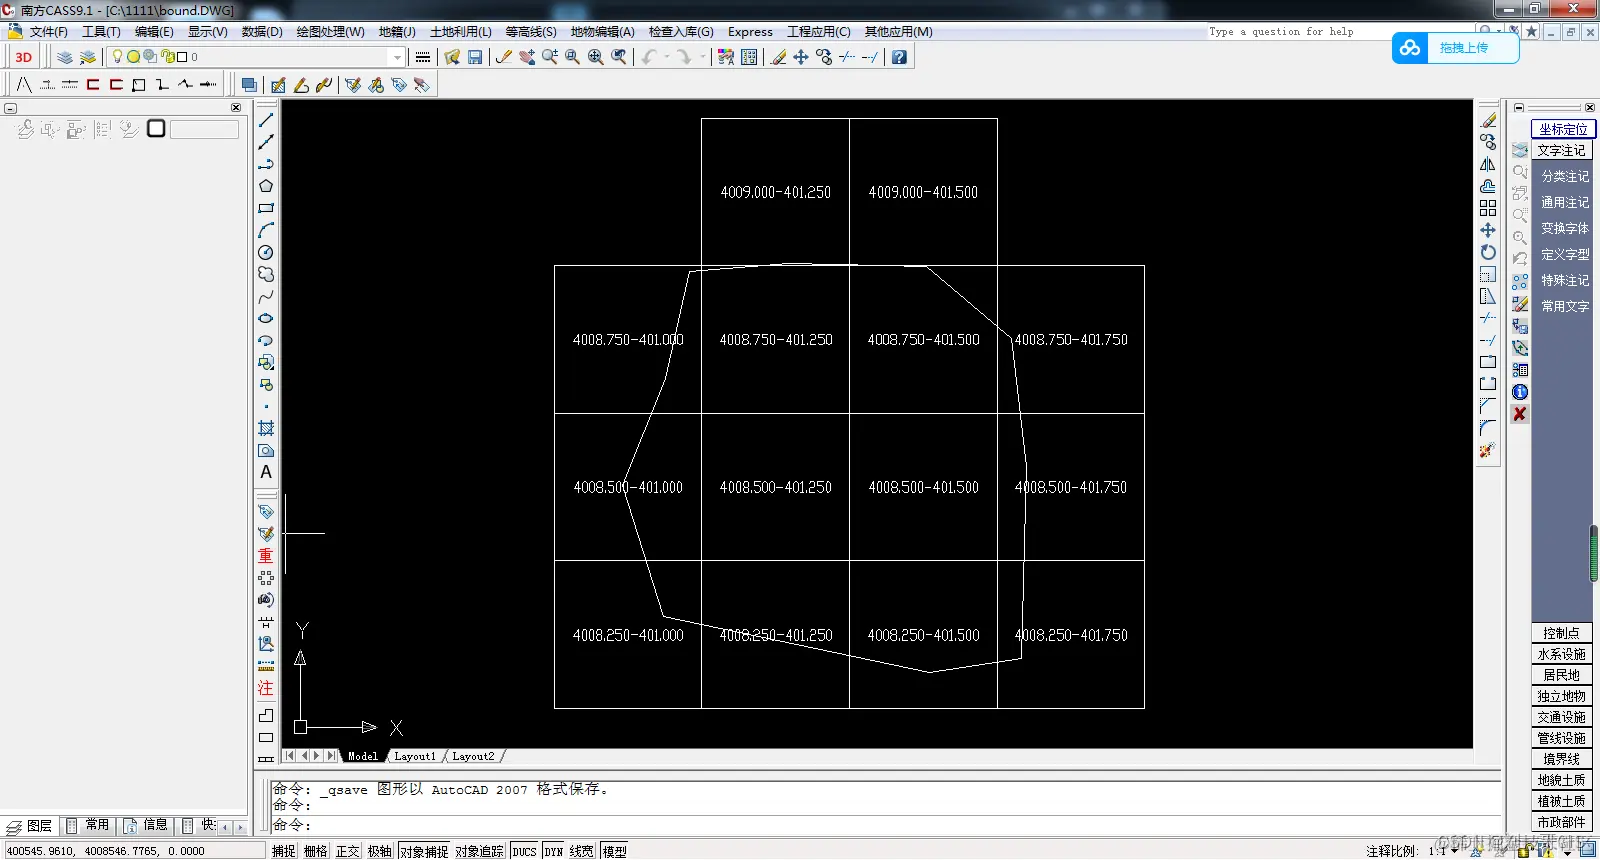Toggle 对象追踪 object tracking
Screen dimensions: 1600x860
click(480, 851)
